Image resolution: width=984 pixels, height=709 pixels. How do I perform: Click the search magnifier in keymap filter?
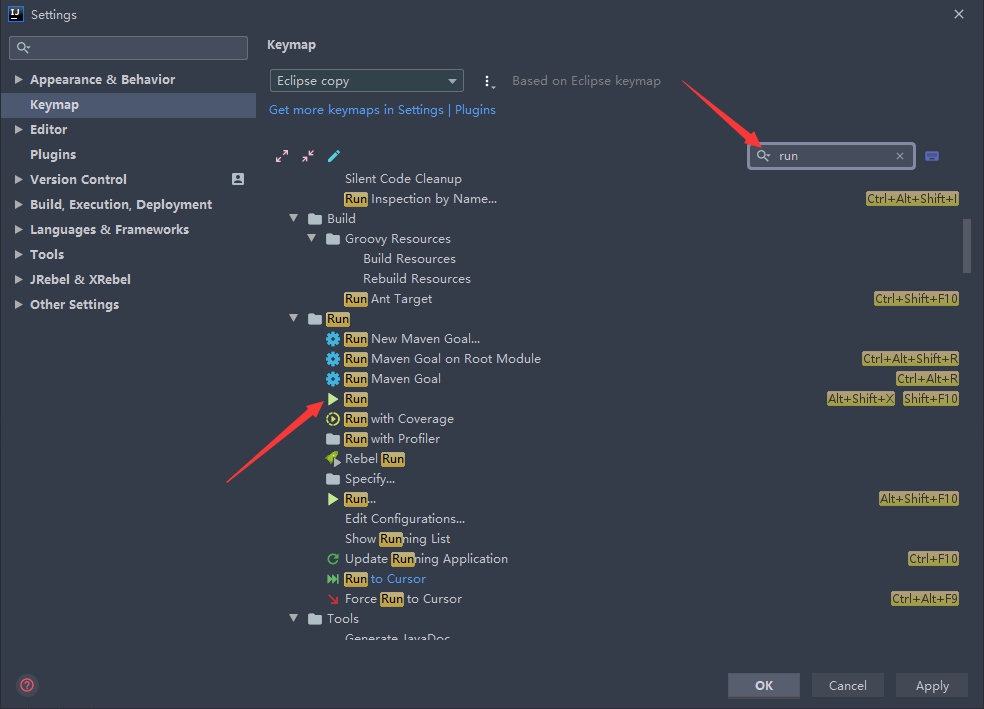coord(763,156)
